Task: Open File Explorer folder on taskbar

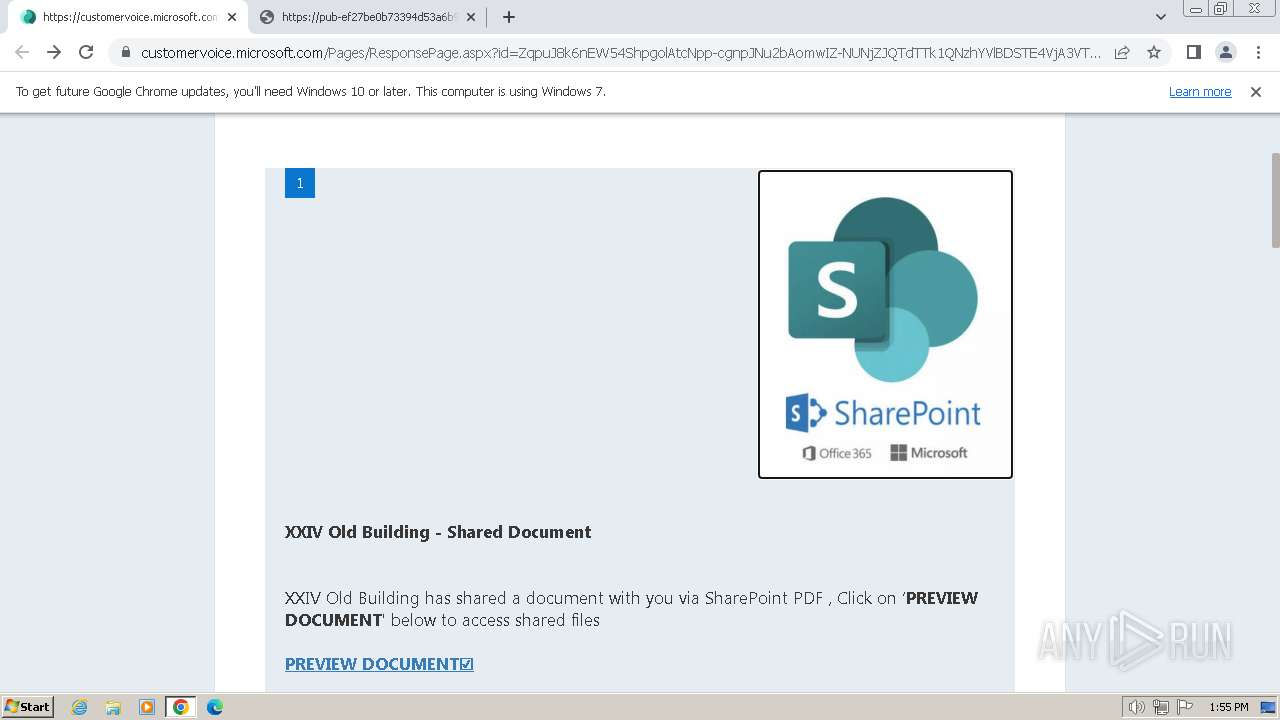Action: tap(113, 707)
